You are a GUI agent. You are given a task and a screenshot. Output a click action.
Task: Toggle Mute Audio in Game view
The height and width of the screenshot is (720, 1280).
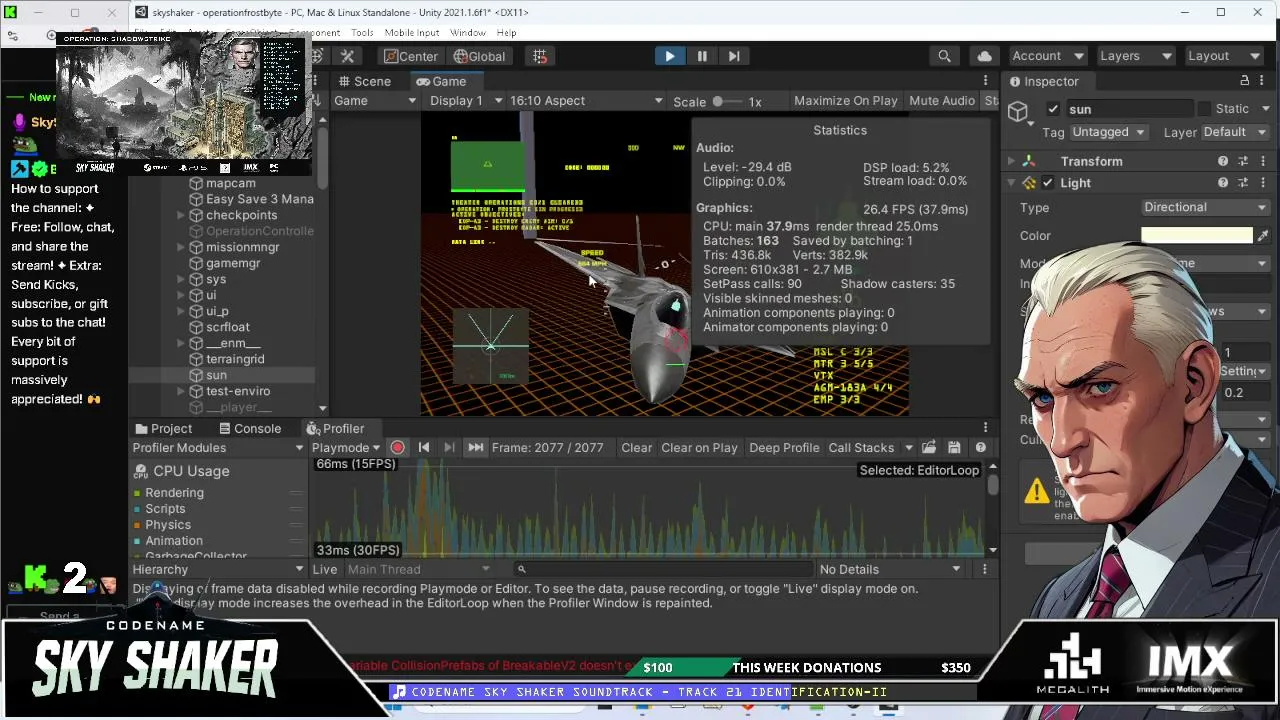(x=942, y=101)
